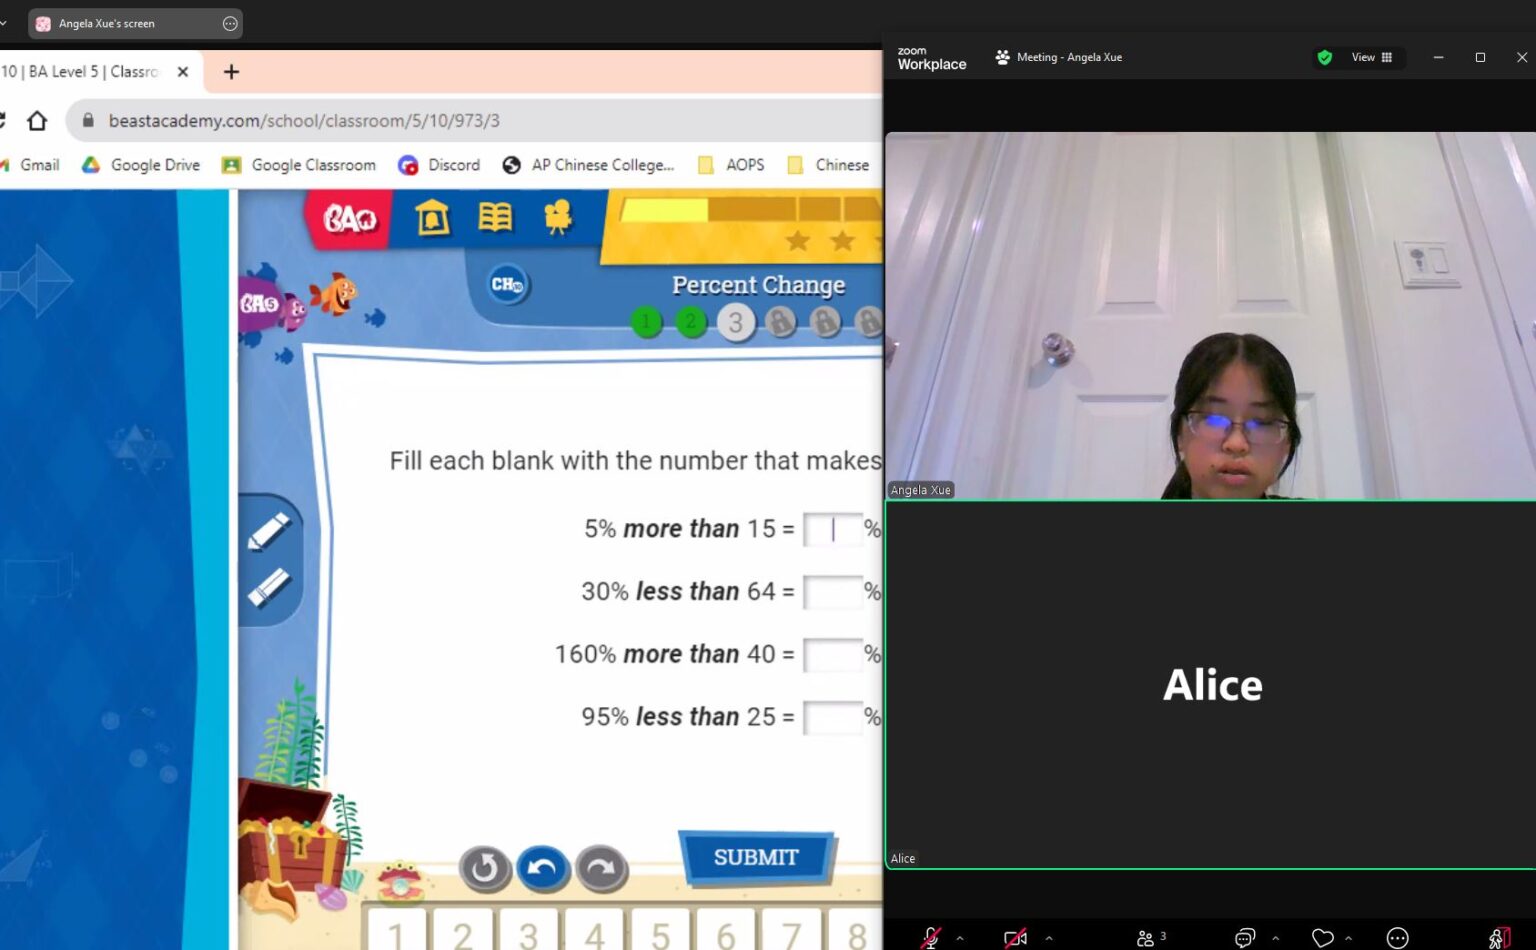Click the second progress star
The image size is (1536, 950).
coord(842,240)
